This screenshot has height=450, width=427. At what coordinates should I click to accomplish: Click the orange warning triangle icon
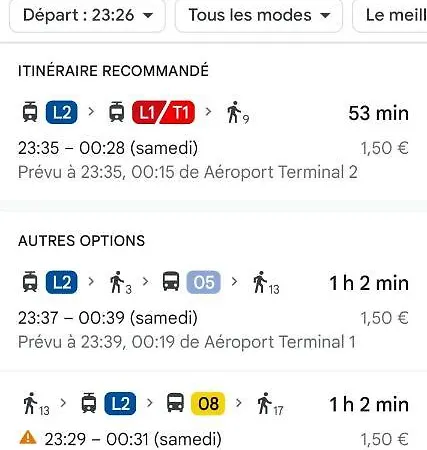tap(28, 438)
